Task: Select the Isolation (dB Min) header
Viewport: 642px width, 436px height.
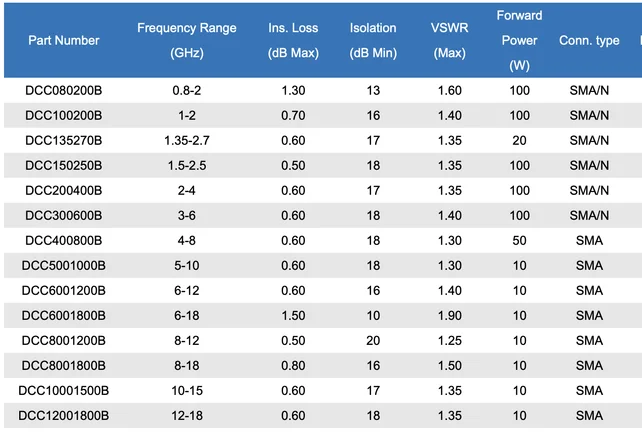Action: tap(373, 41)
